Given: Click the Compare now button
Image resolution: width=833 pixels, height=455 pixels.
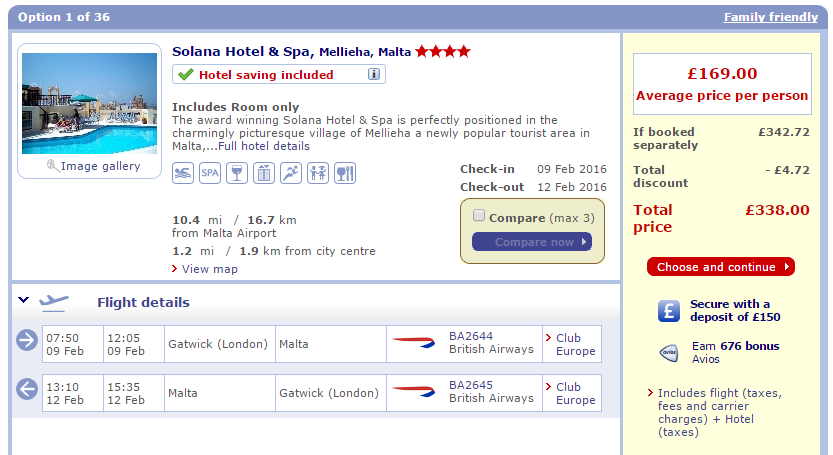Looking at the screenshot, I should tap(532, 242).
